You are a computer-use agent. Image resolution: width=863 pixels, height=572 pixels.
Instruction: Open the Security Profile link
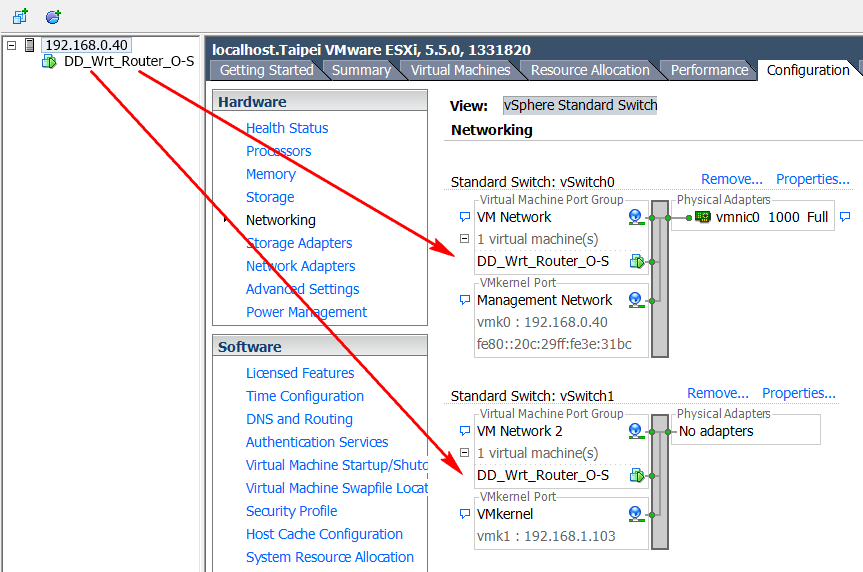coord(292,511)
